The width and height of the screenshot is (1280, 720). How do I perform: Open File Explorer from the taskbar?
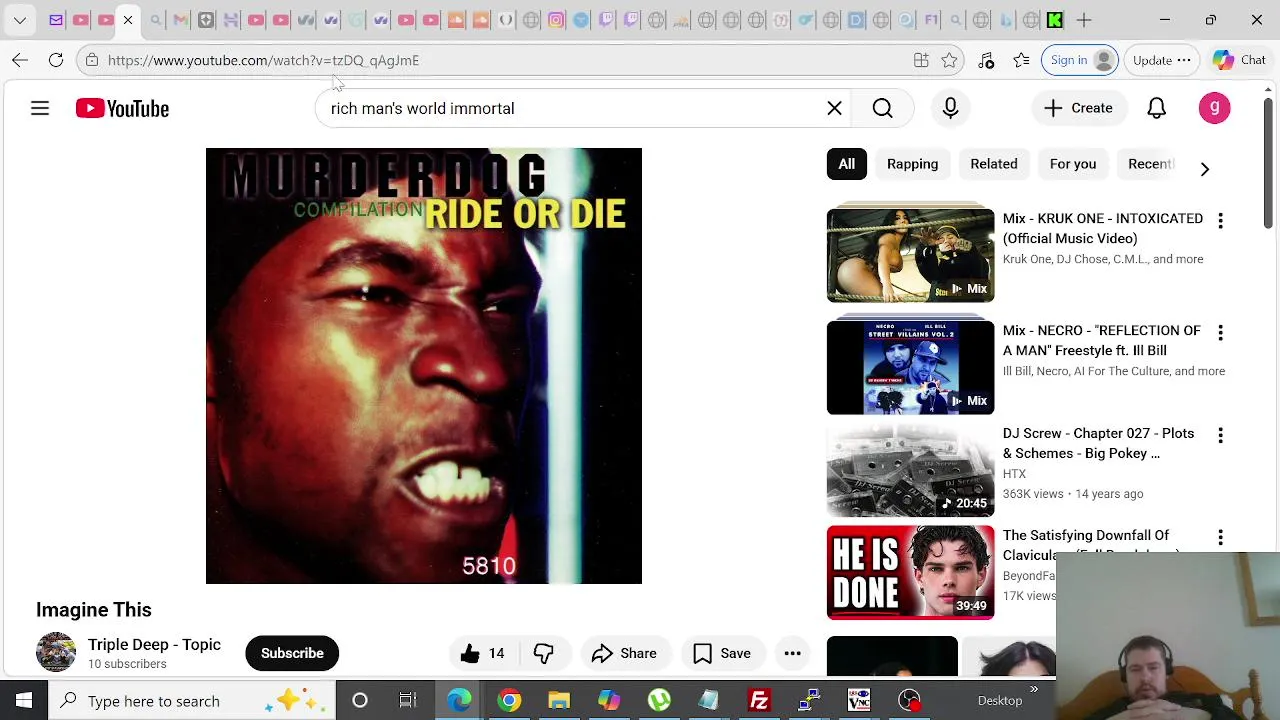click(559, 701)
